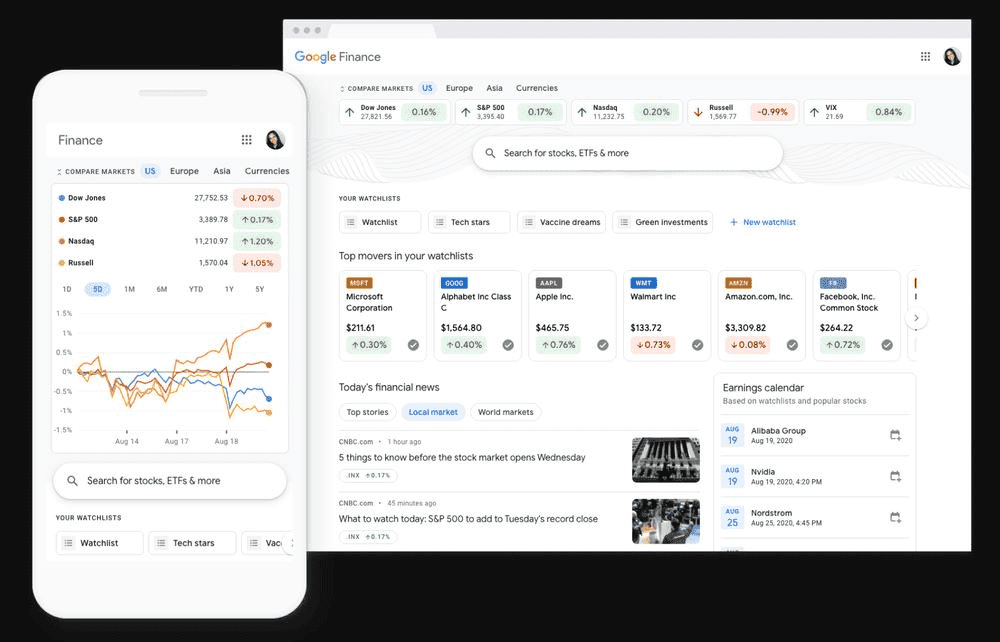Click the VIX up arrow icon
Image resolution: width=1000 pixels, height=642 pixels.
coord(814,112)
